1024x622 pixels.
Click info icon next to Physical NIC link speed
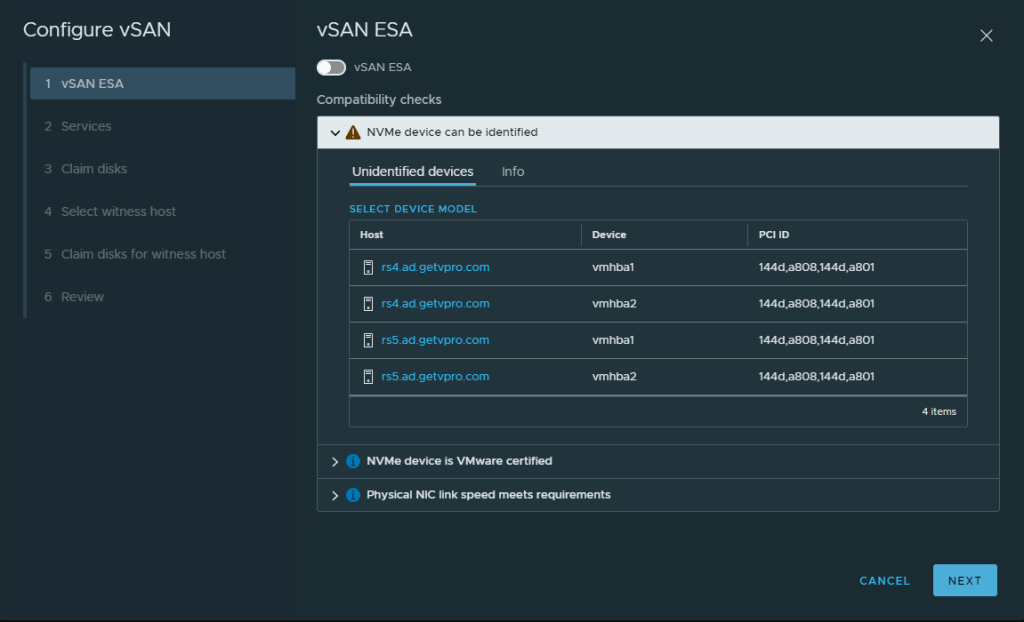point(353,495)
